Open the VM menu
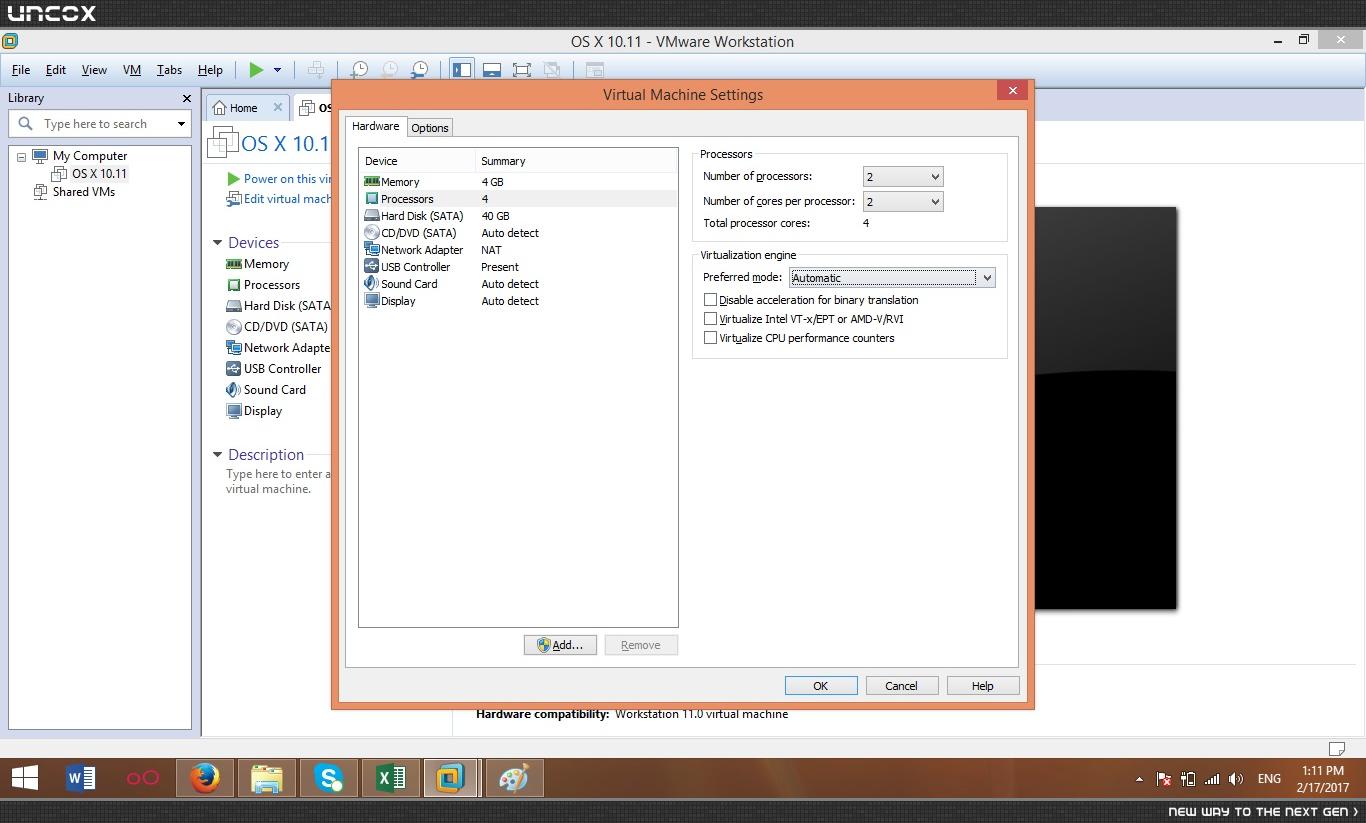The image size is (1366, 823). coord(132,70)
